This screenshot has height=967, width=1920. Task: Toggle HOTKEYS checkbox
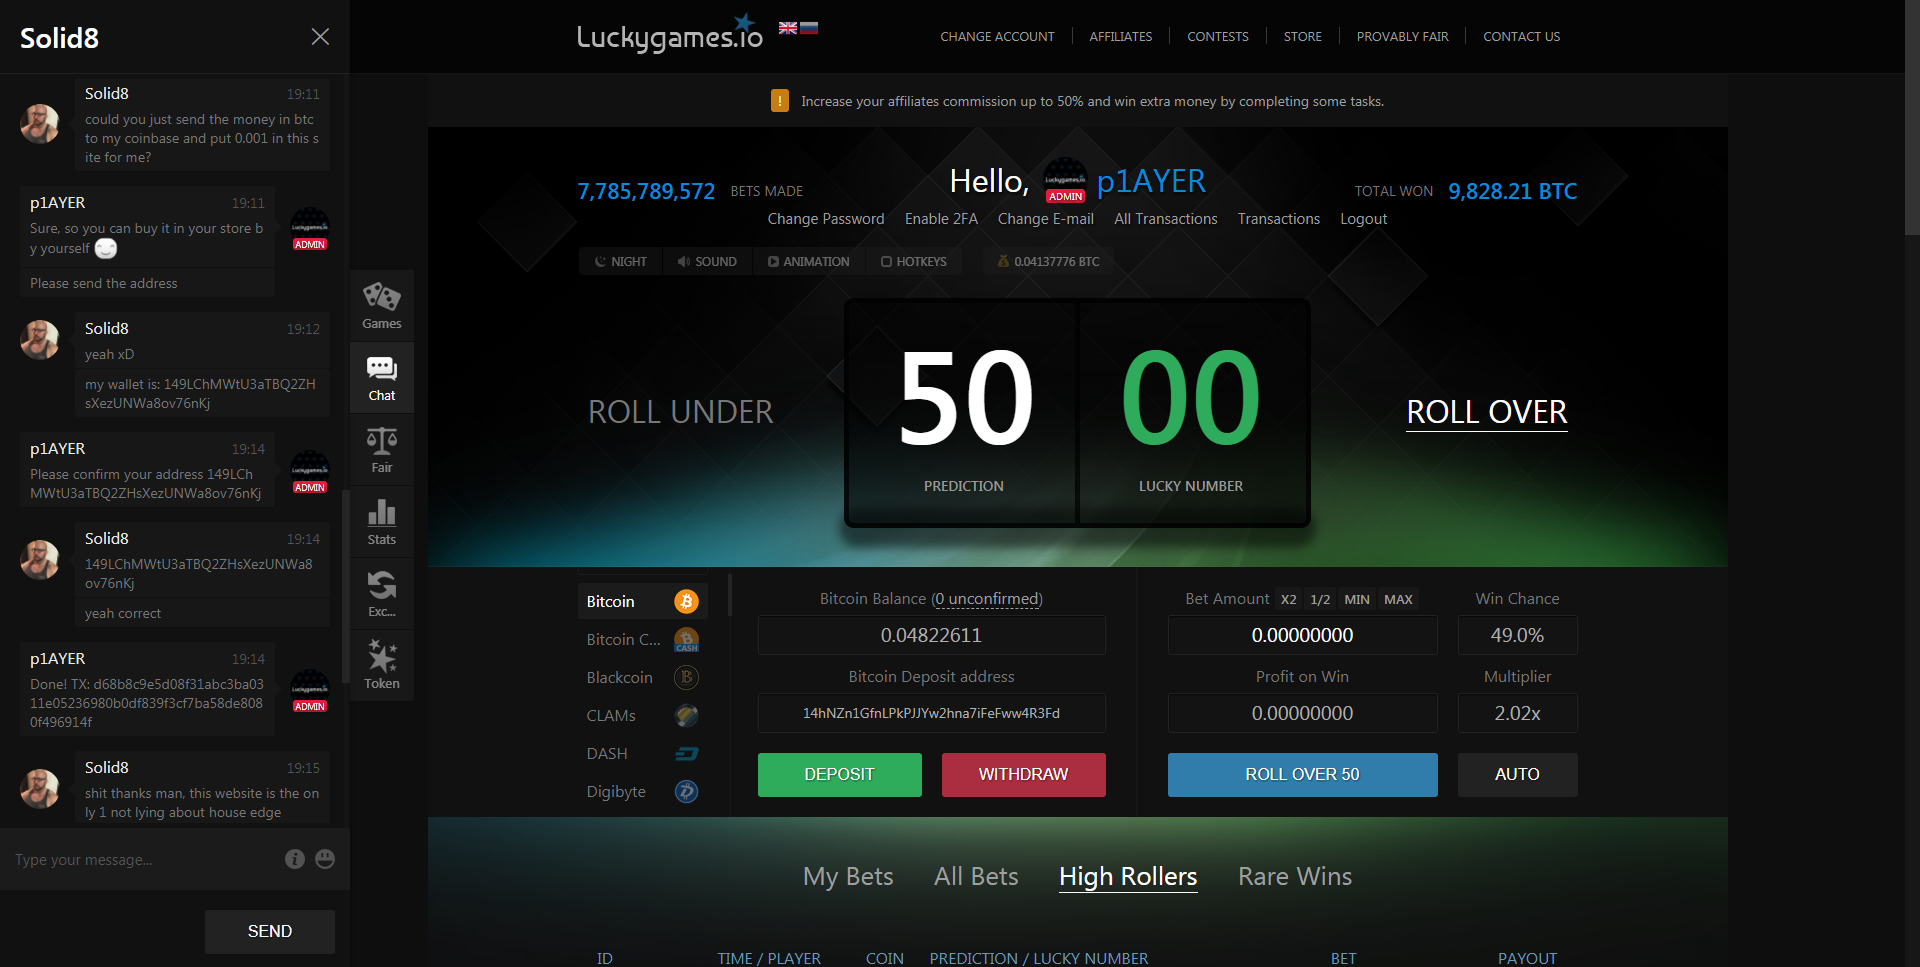coord(914,262)
